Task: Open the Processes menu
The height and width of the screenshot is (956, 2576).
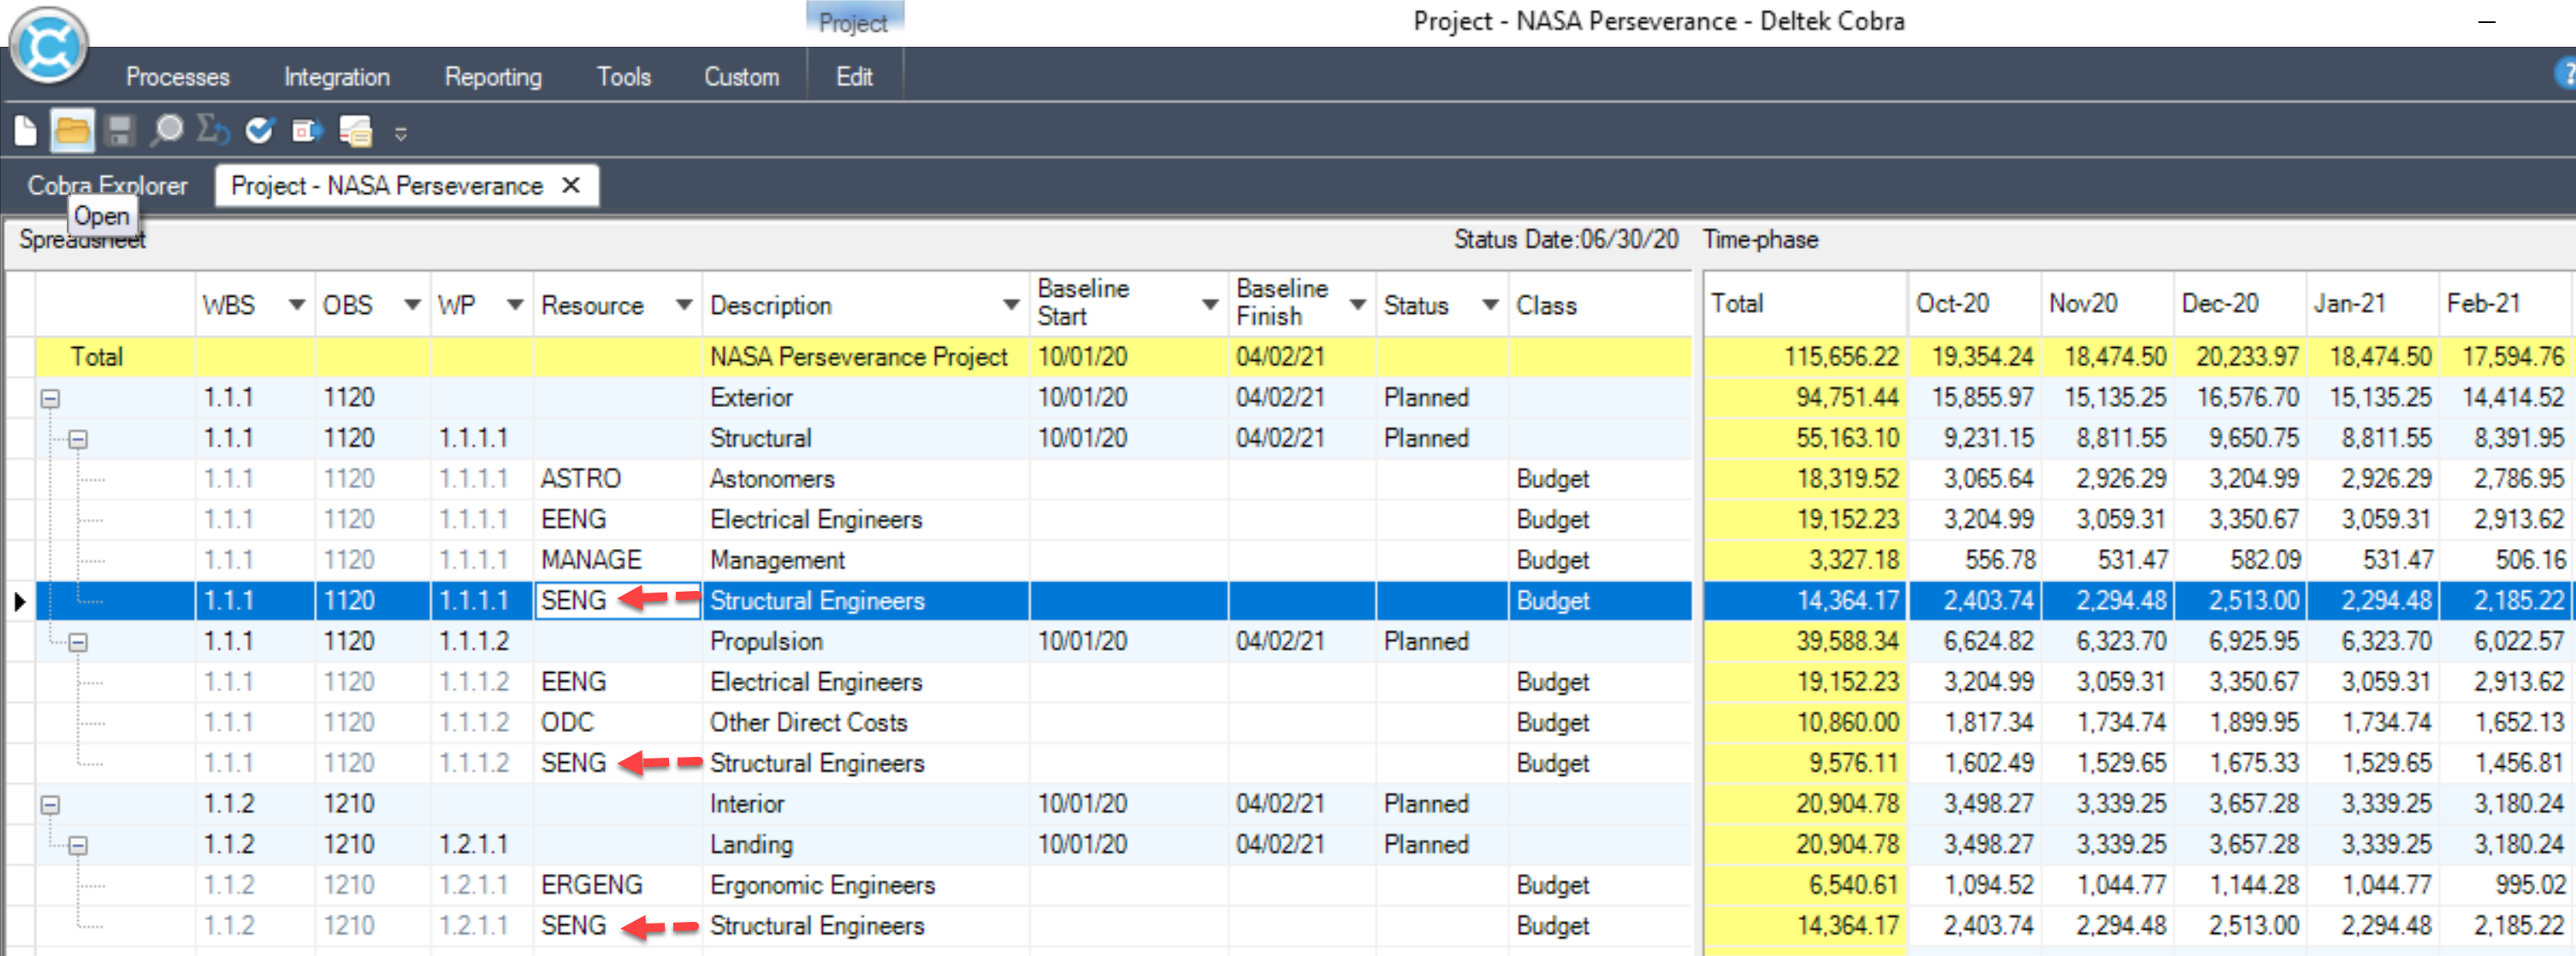Action: tap(178, 77)
